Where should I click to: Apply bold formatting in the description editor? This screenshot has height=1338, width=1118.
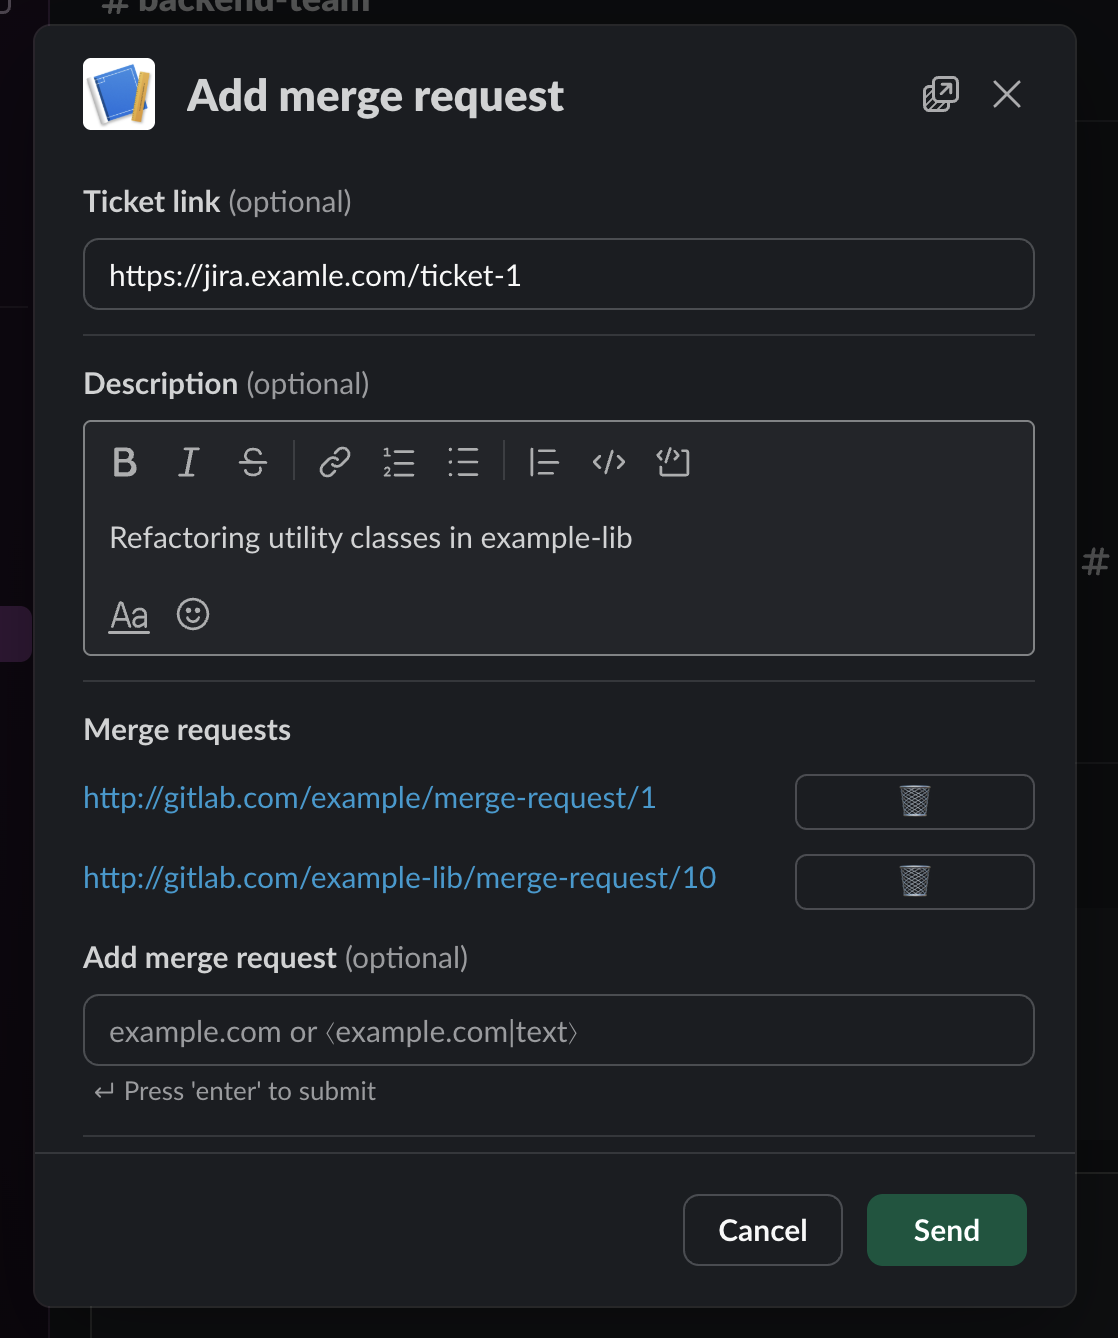point(124,462)
